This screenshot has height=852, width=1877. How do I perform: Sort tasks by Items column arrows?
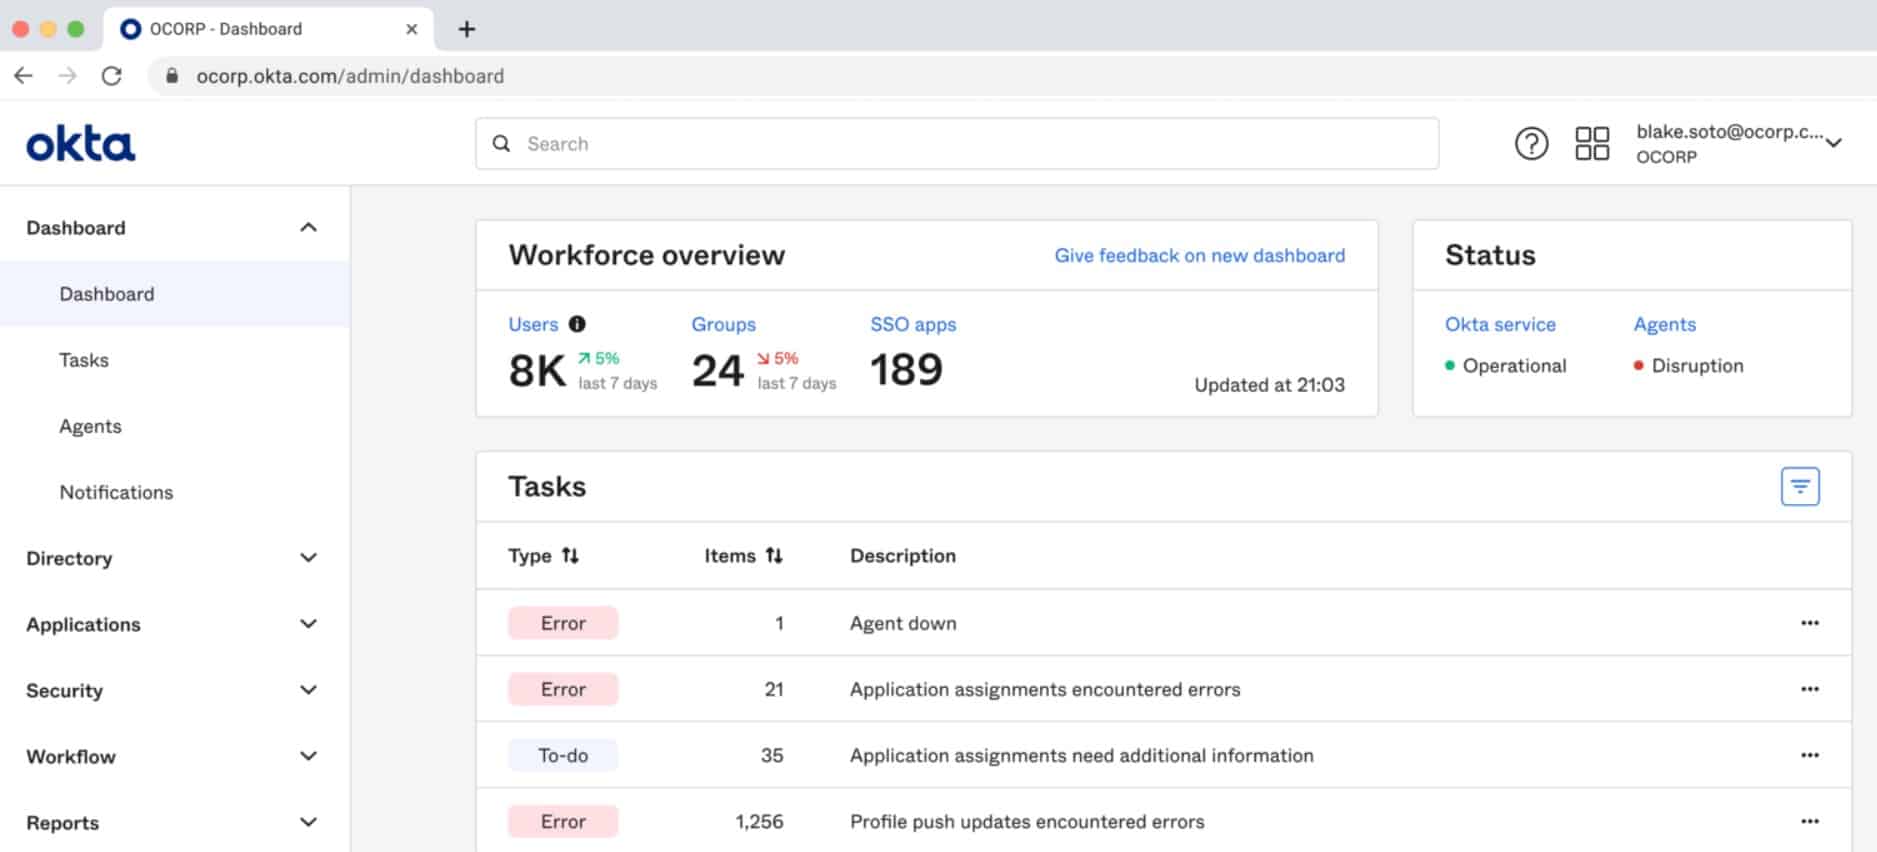tap(774, 555)
